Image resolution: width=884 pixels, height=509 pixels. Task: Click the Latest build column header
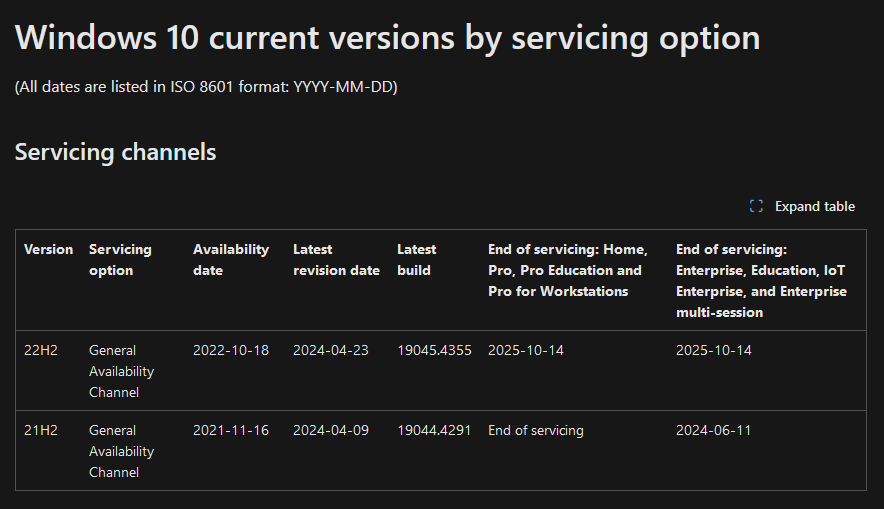(x=416, y=260)
